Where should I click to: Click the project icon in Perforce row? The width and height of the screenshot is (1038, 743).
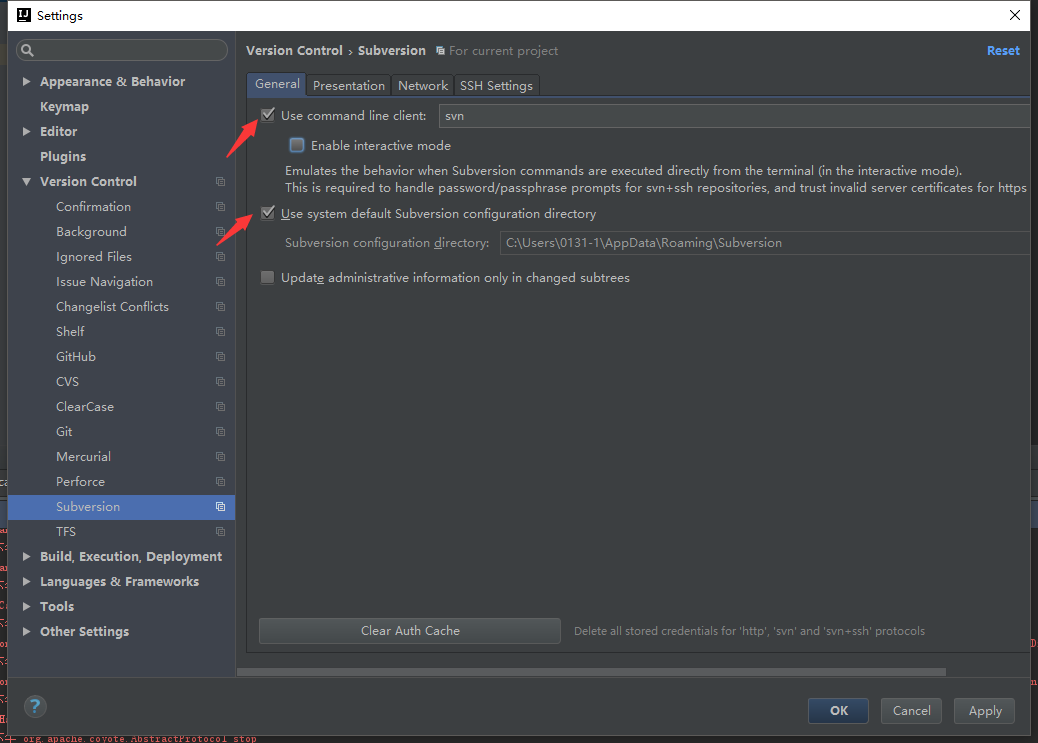[x=220, y=481]
